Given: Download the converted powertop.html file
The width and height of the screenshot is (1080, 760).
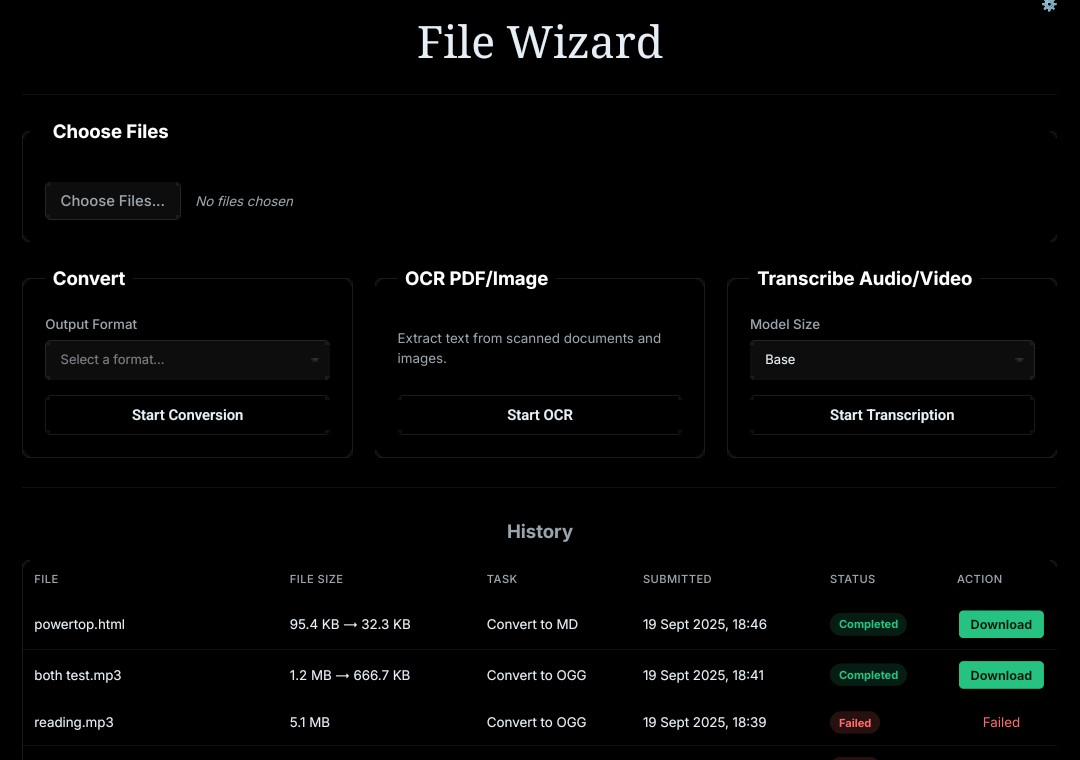Looking at the screenshot, I should click(x=1001, y=624).
